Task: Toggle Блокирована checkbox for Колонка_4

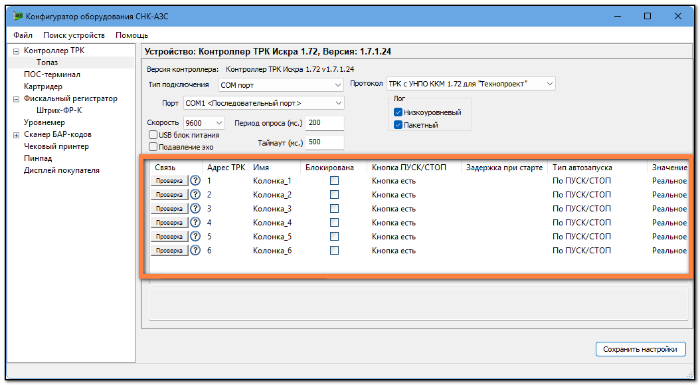Action: pos(334,222)
